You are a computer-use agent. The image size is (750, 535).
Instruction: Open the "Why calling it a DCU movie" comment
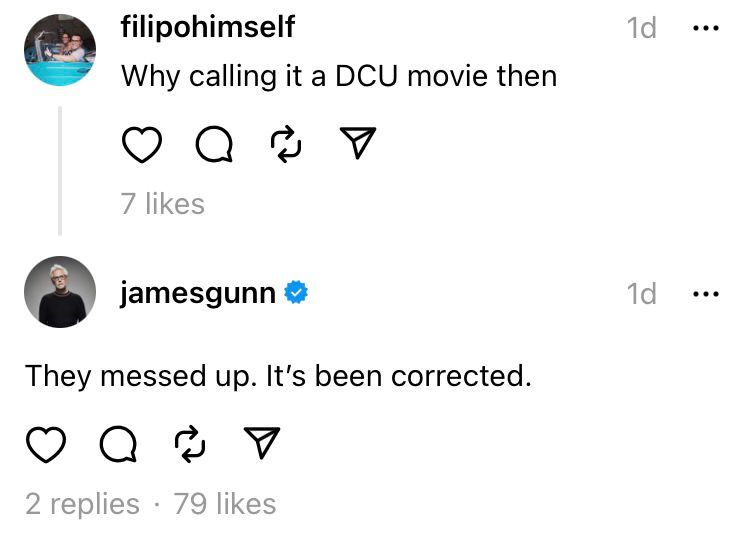pyautogui.click(x=338, y=76)
